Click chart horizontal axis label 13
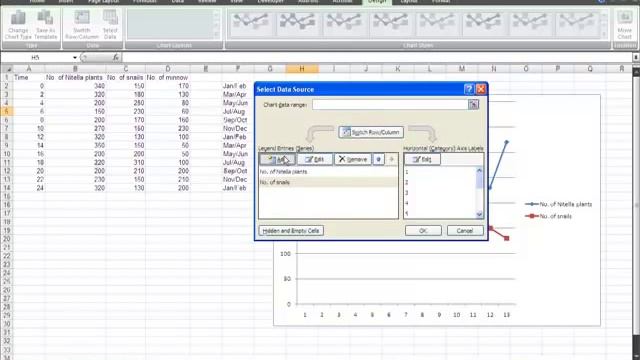 (x=507, y=315)
